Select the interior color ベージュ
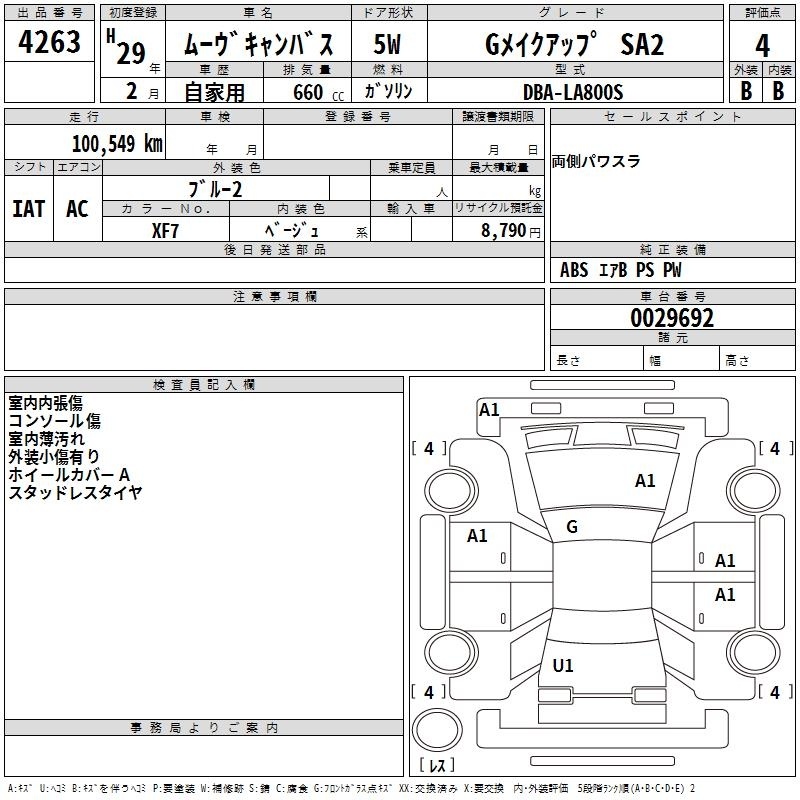The image size is (800, 800). point(292,231)
